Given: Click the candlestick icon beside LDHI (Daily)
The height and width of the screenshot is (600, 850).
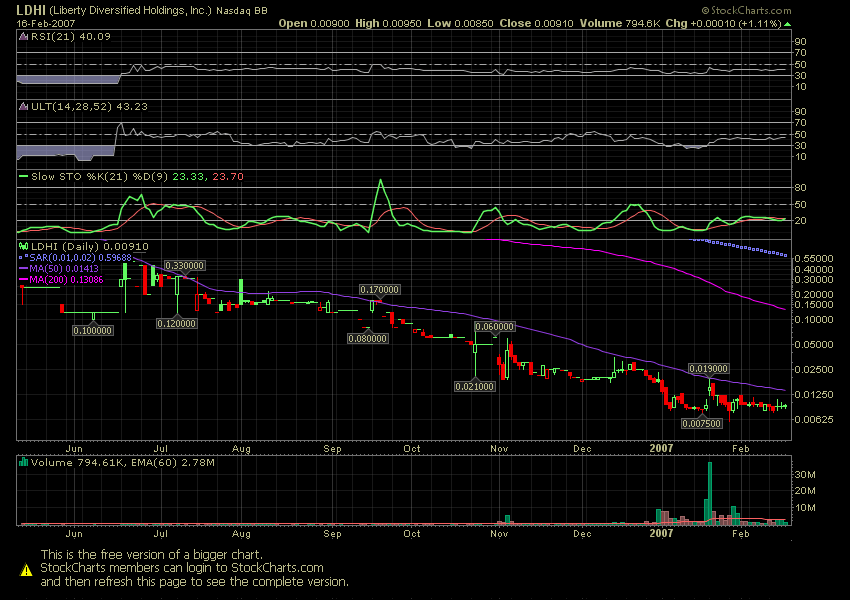Looking at the screenshot, I should (x=23, y=247).
